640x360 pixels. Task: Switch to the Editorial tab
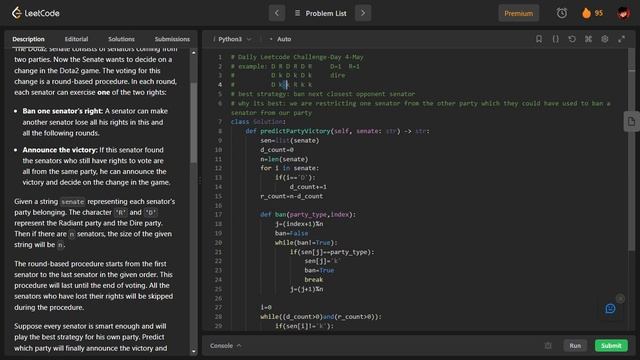click(76, 39)
